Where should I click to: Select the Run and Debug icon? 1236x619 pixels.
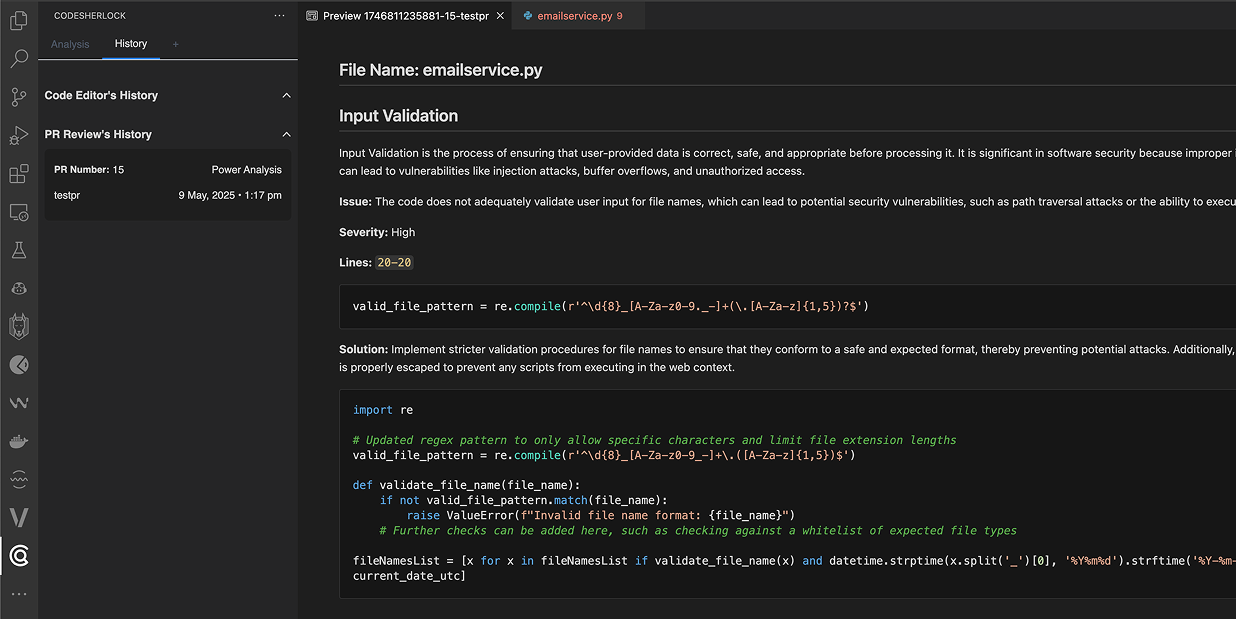coord(19,135)
